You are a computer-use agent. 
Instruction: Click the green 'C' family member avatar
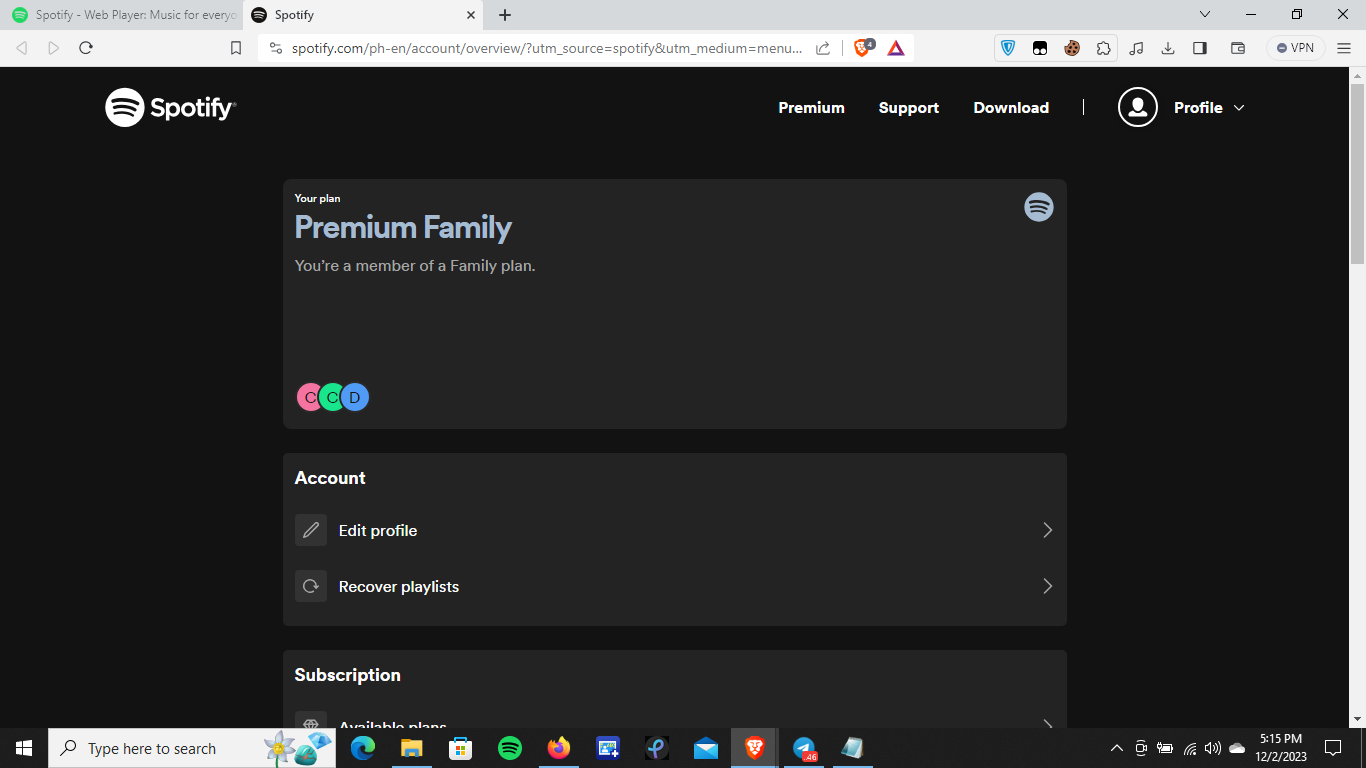(332, 397)
